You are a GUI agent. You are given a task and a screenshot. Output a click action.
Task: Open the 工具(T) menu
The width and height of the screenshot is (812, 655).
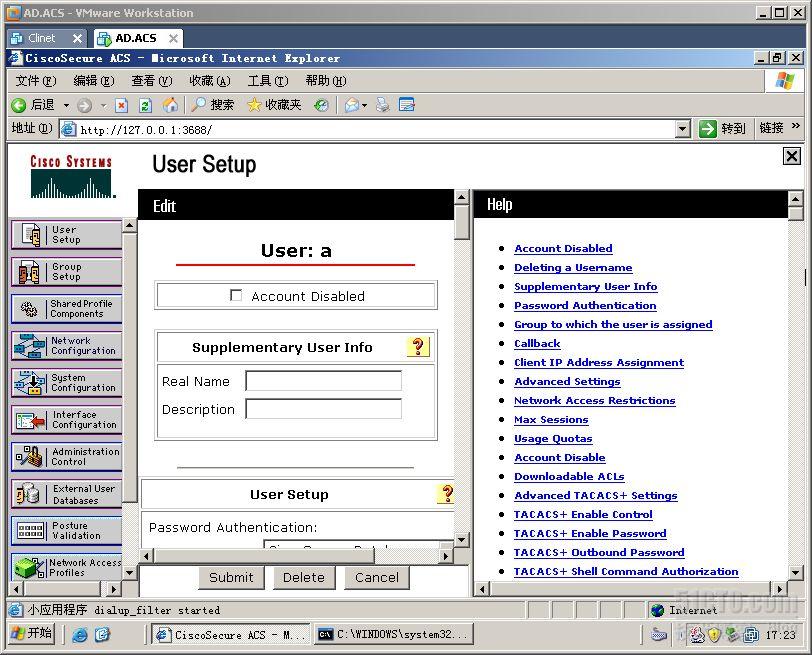click(268, 81)
